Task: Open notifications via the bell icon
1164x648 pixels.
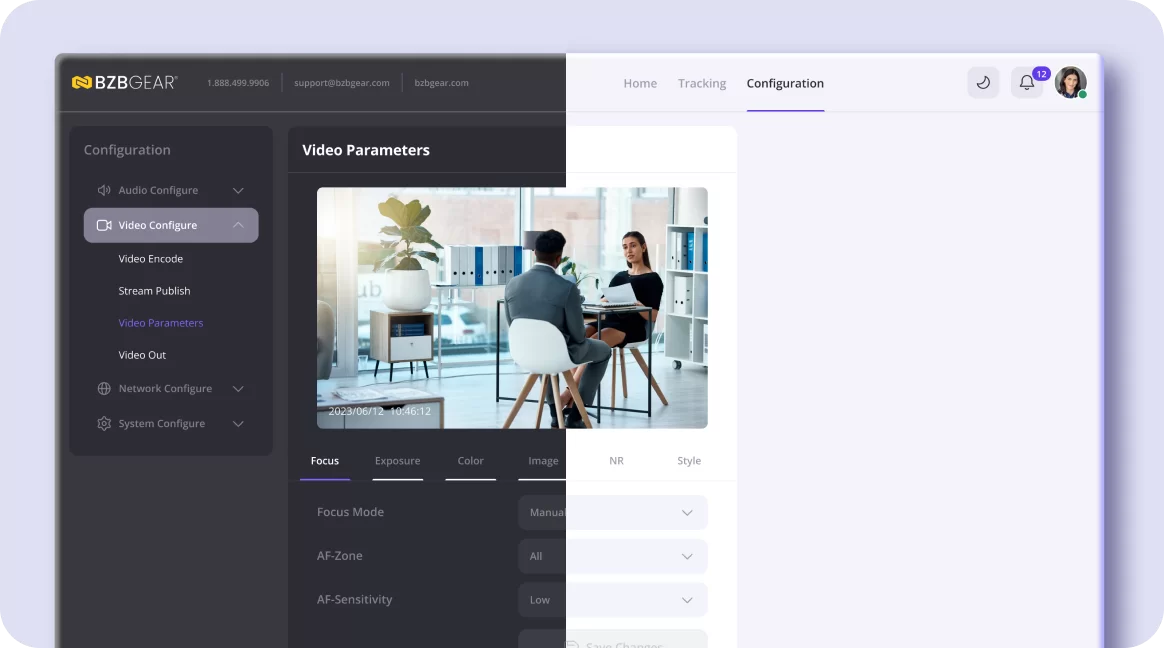Action: (x=1027, y=82)
